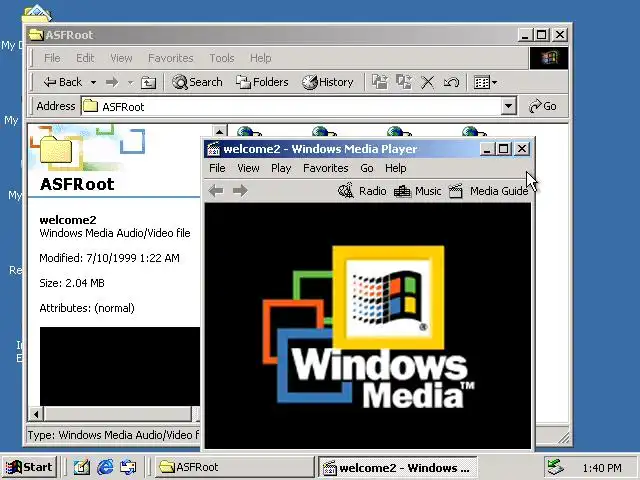The height and width of the screenshot is (480, 640).
Task: Click the welcome2 file name text
Action: [x=68, y=220]
